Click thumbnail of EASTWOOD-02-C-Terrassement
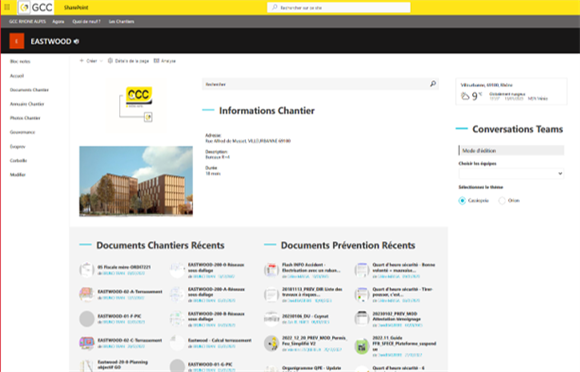The width and height of the screenshot is (580, 372). coord(87,343)
